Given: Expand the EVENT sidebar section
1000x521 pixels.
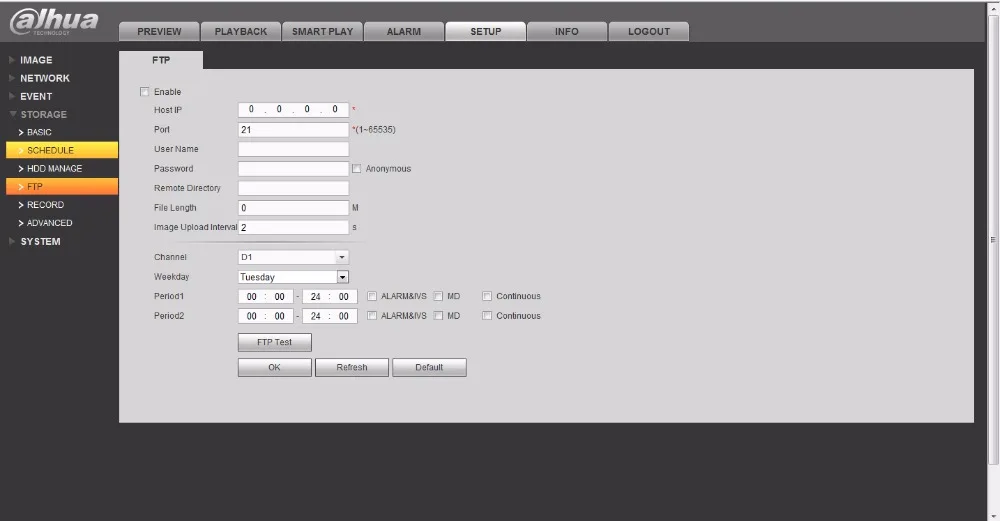Looking at the screenshot, I should click(36, 96).
